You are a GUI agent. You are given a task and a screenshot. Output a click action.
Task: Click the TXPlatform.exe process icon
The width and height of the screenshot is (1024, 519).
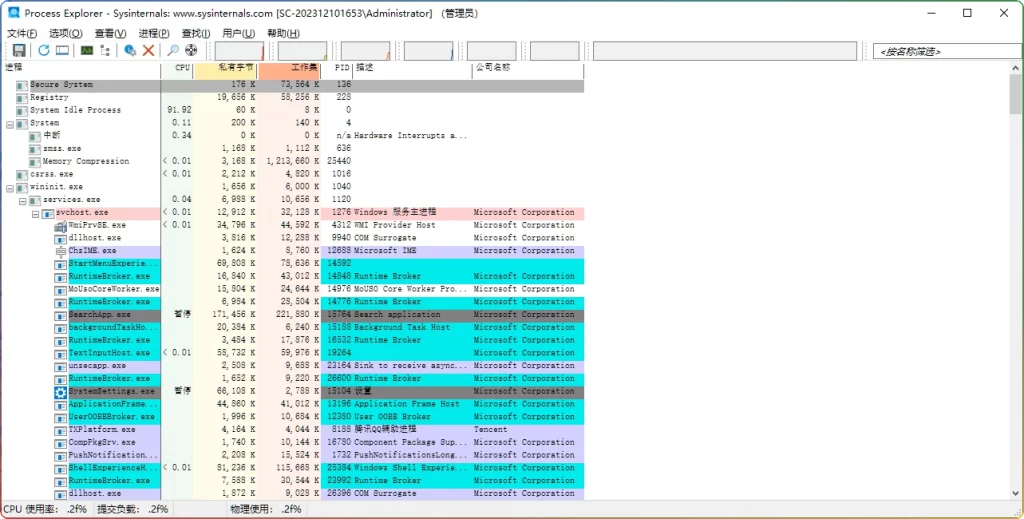[x=61, y=430]
